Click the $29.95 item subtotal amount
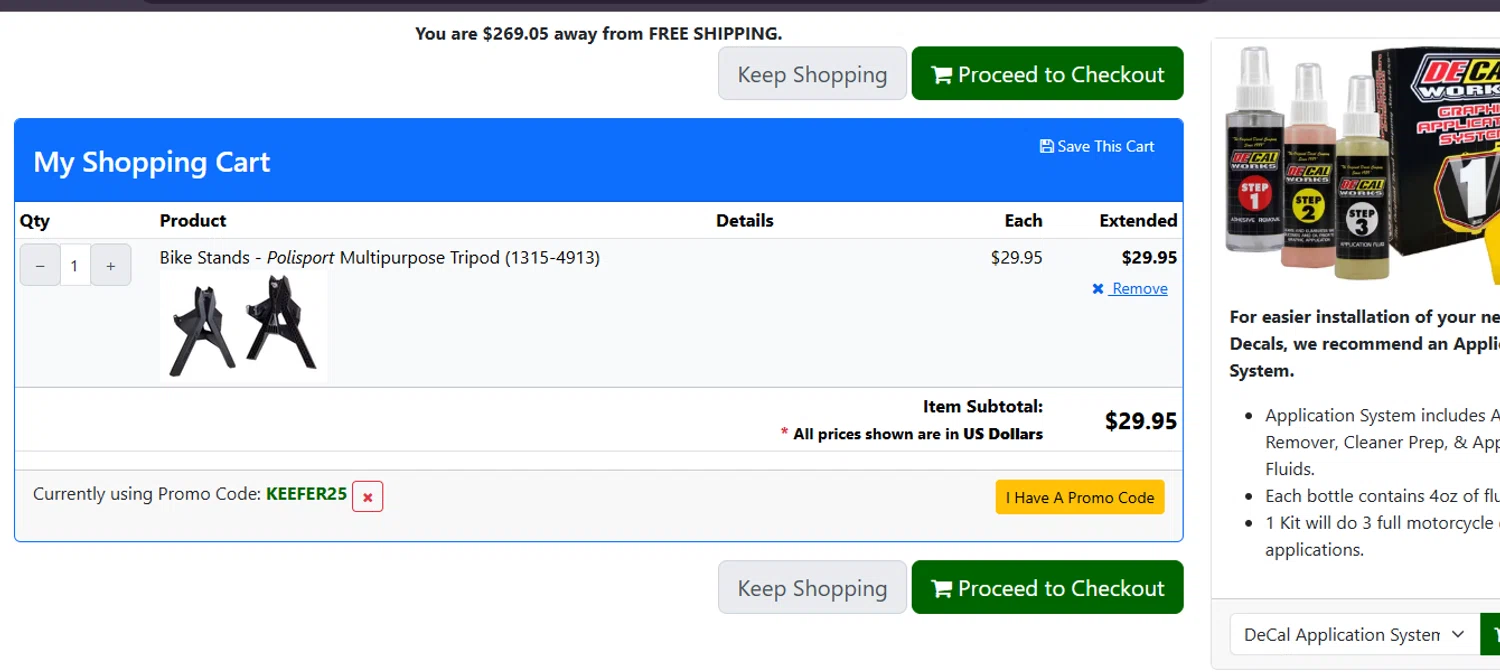This screenshot has height=672, width=1500. click(1140, 421)
